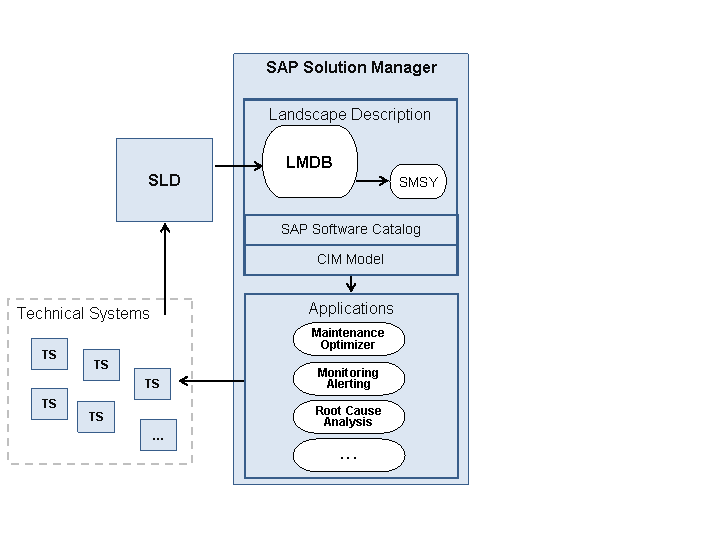Click the Applications heading

click(x=350, y=308)
